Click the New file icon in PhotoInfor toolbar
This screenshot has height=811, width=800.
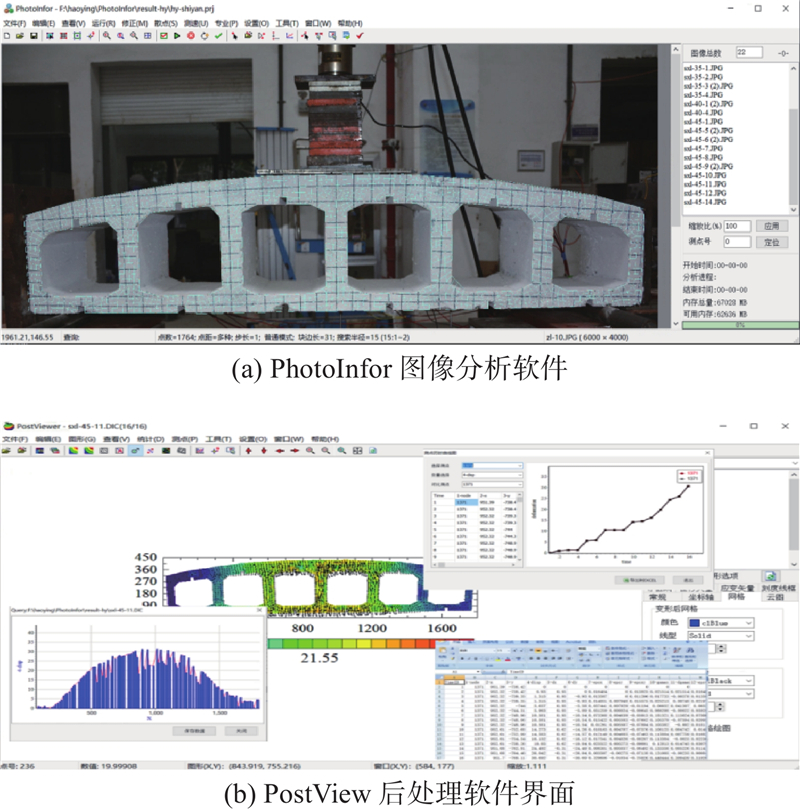pos(7,36)
